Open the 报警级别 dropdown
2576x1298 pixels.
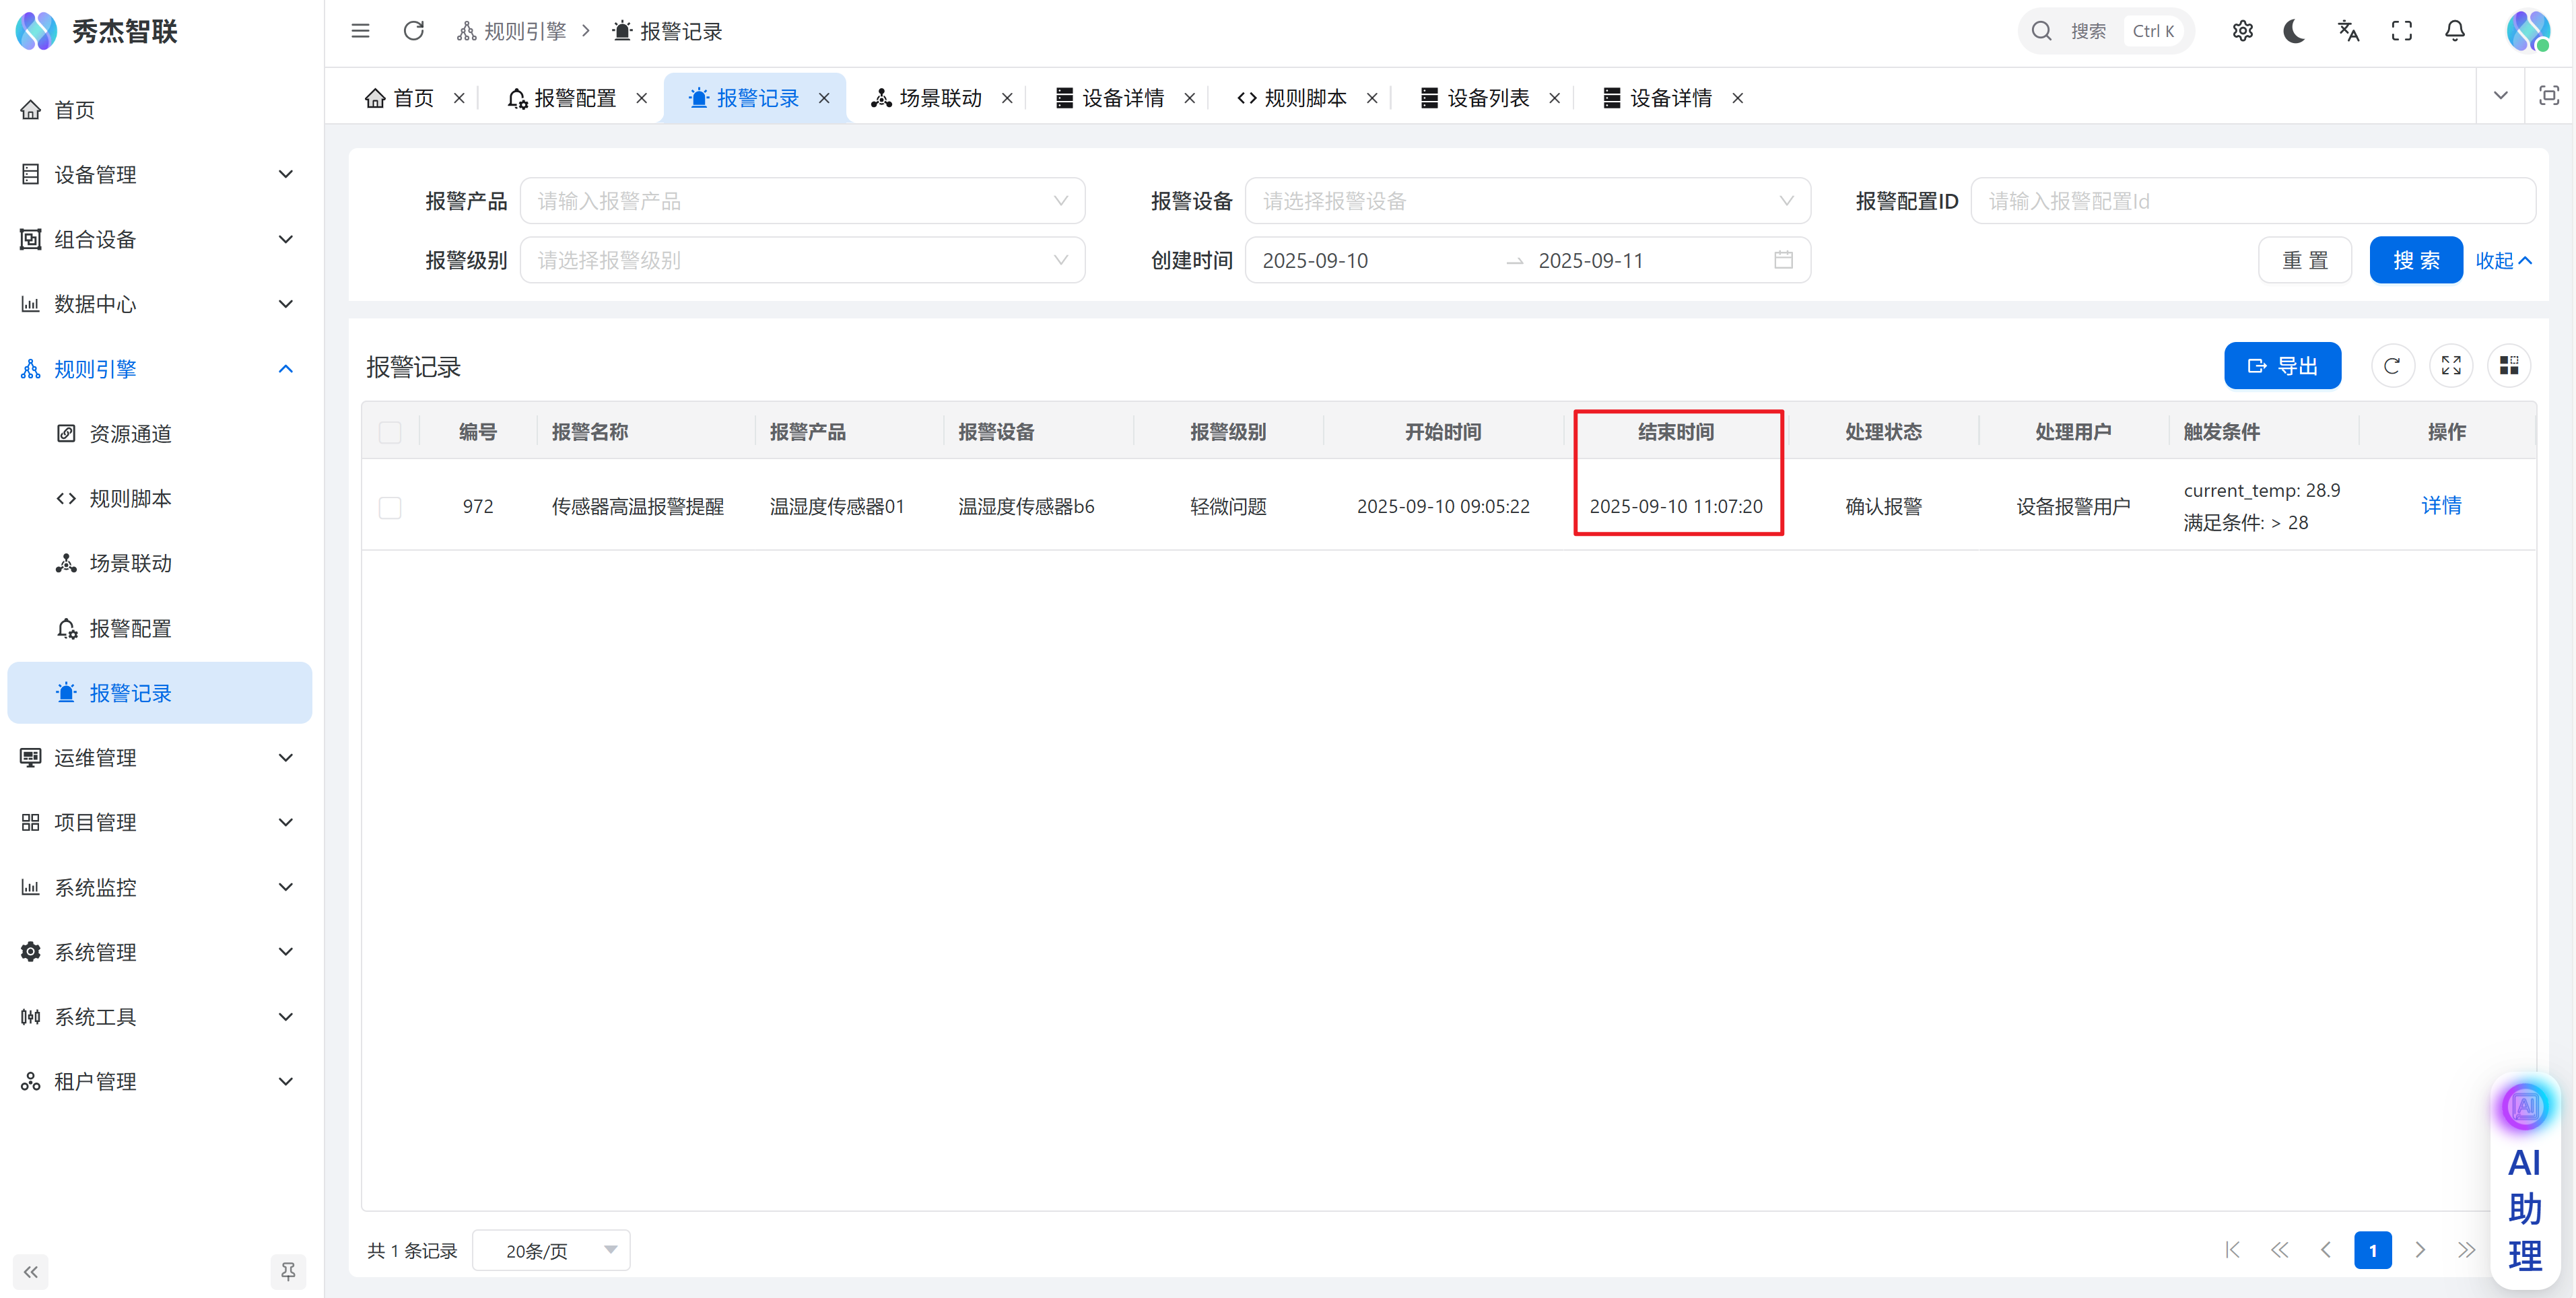802,260
